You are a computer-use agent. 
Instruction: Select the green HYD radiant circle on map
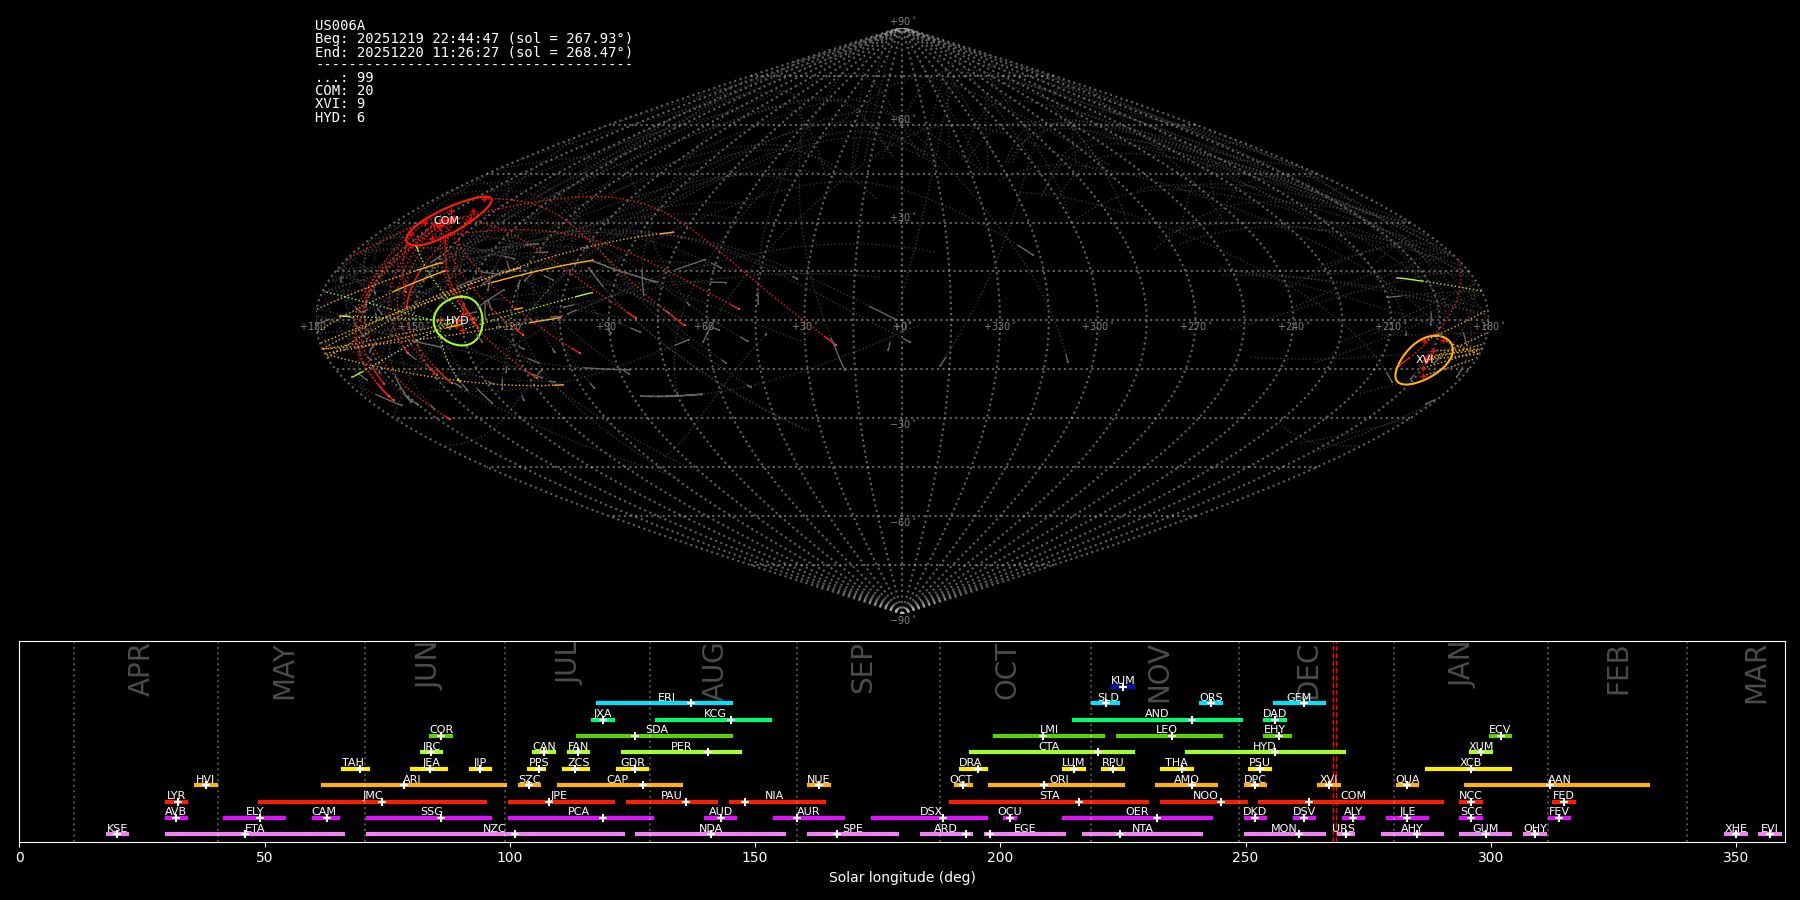tap(459, 321)
